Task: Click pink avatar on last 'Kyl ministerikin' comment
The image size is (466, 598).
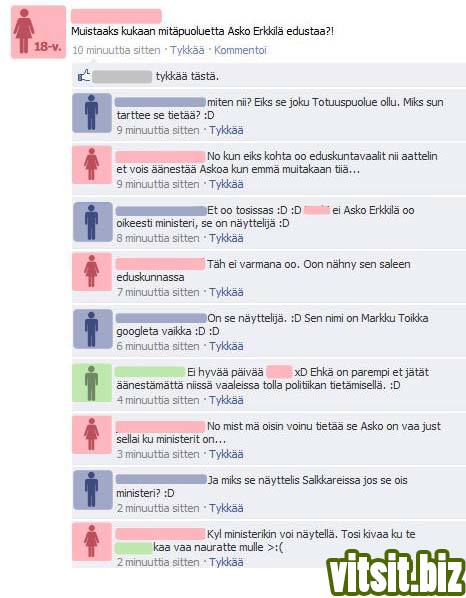Action: (92, 542)
